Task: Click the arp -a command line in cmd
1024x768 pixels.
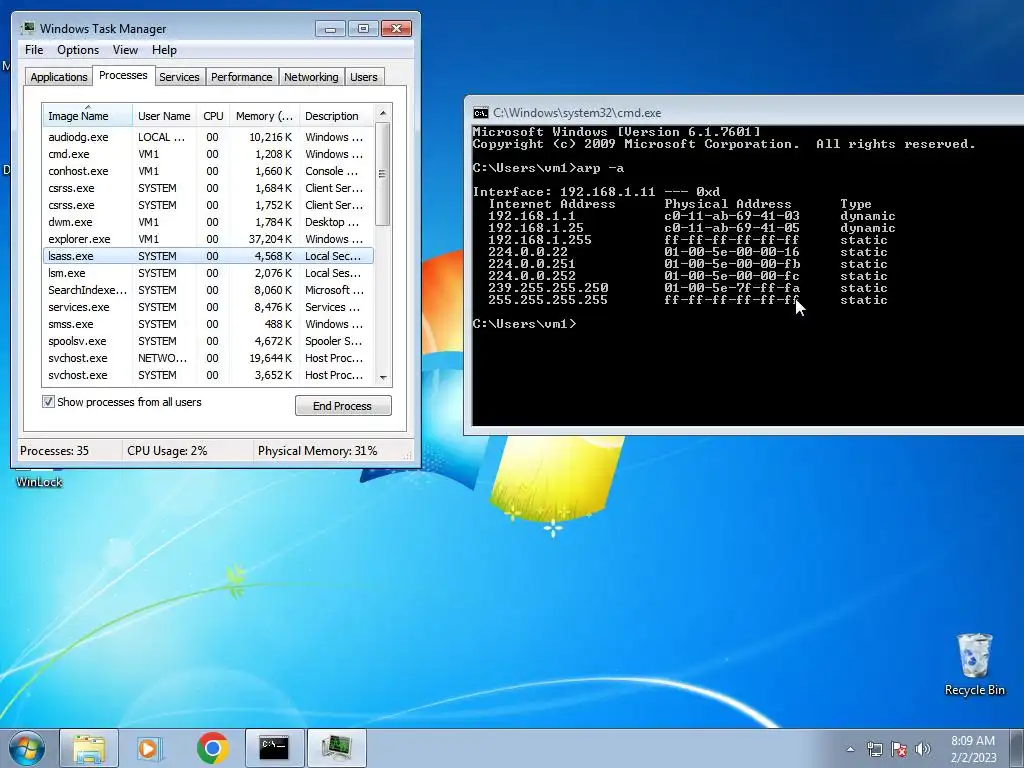Action: pyautogui.click(x=549, y=168)
